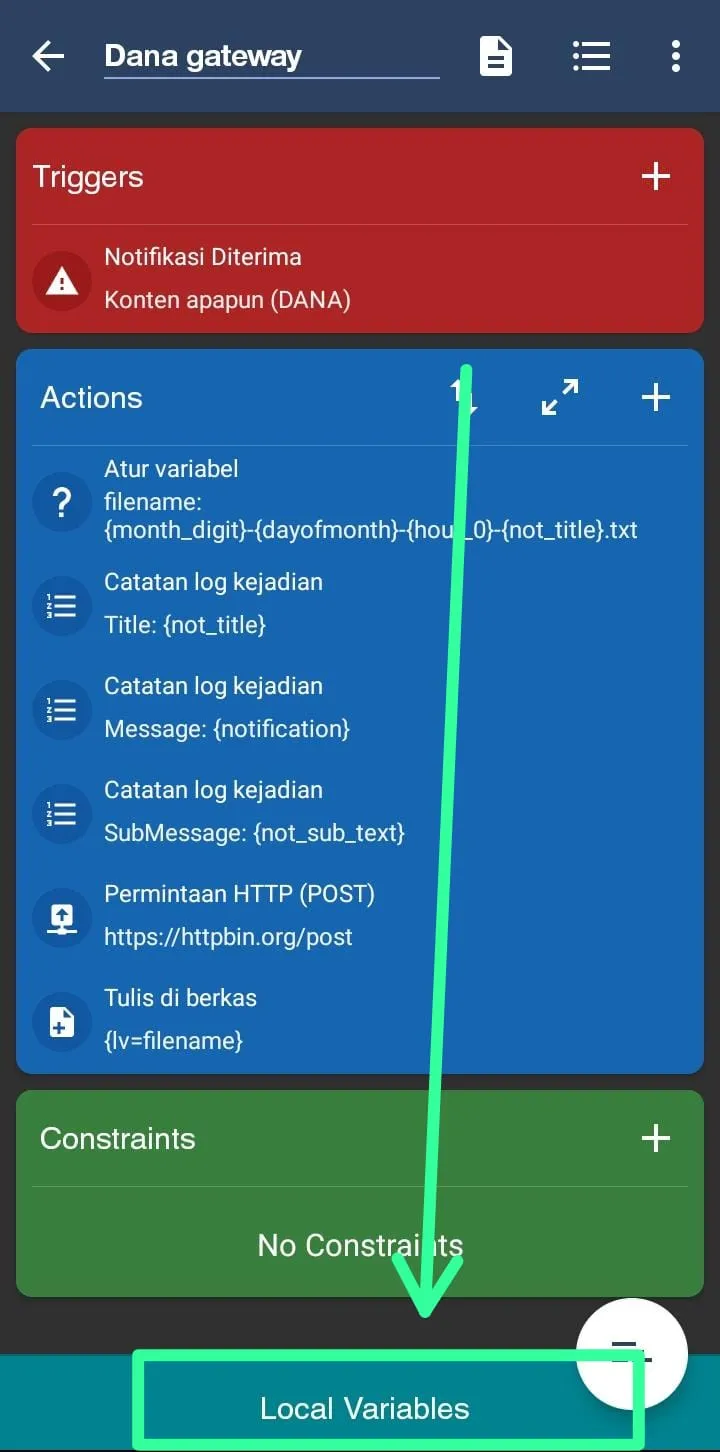Tap the back arrow icon
The width and height of the screenshot is (720, 1452).
point(48,57)
